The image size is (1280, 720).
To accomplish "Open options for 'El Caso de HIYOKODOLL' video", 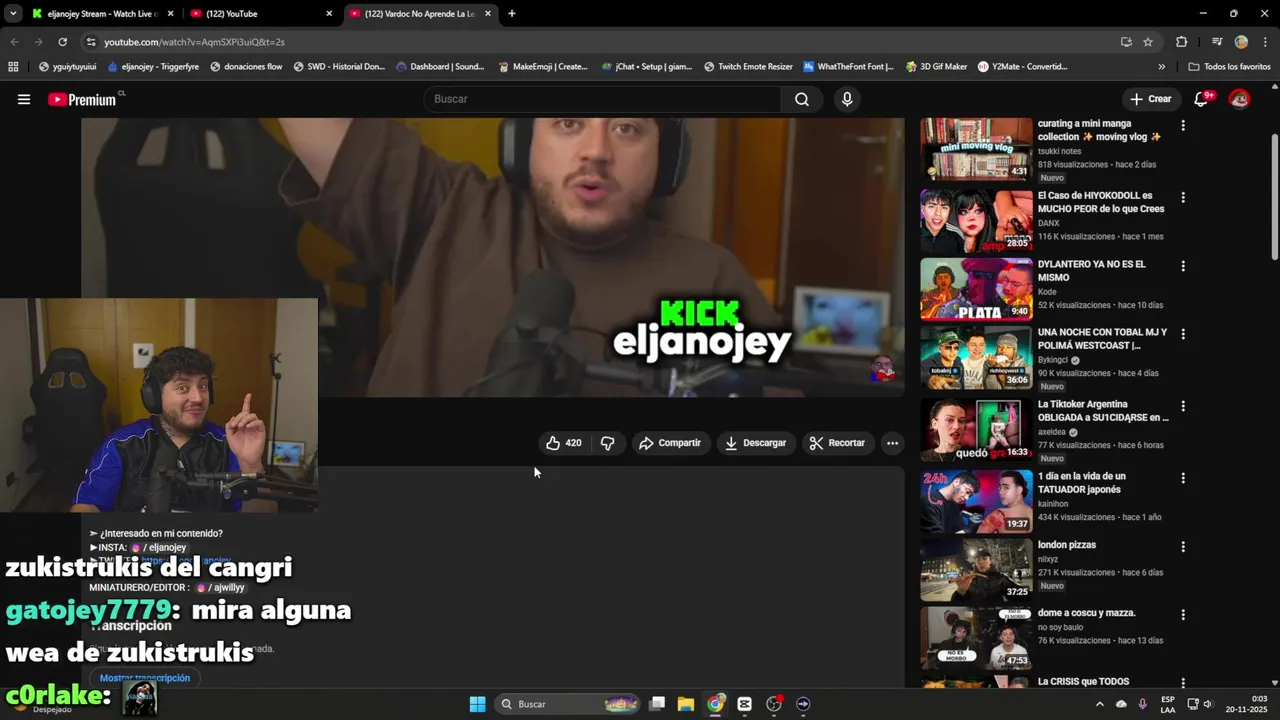I will [1183, 198].
